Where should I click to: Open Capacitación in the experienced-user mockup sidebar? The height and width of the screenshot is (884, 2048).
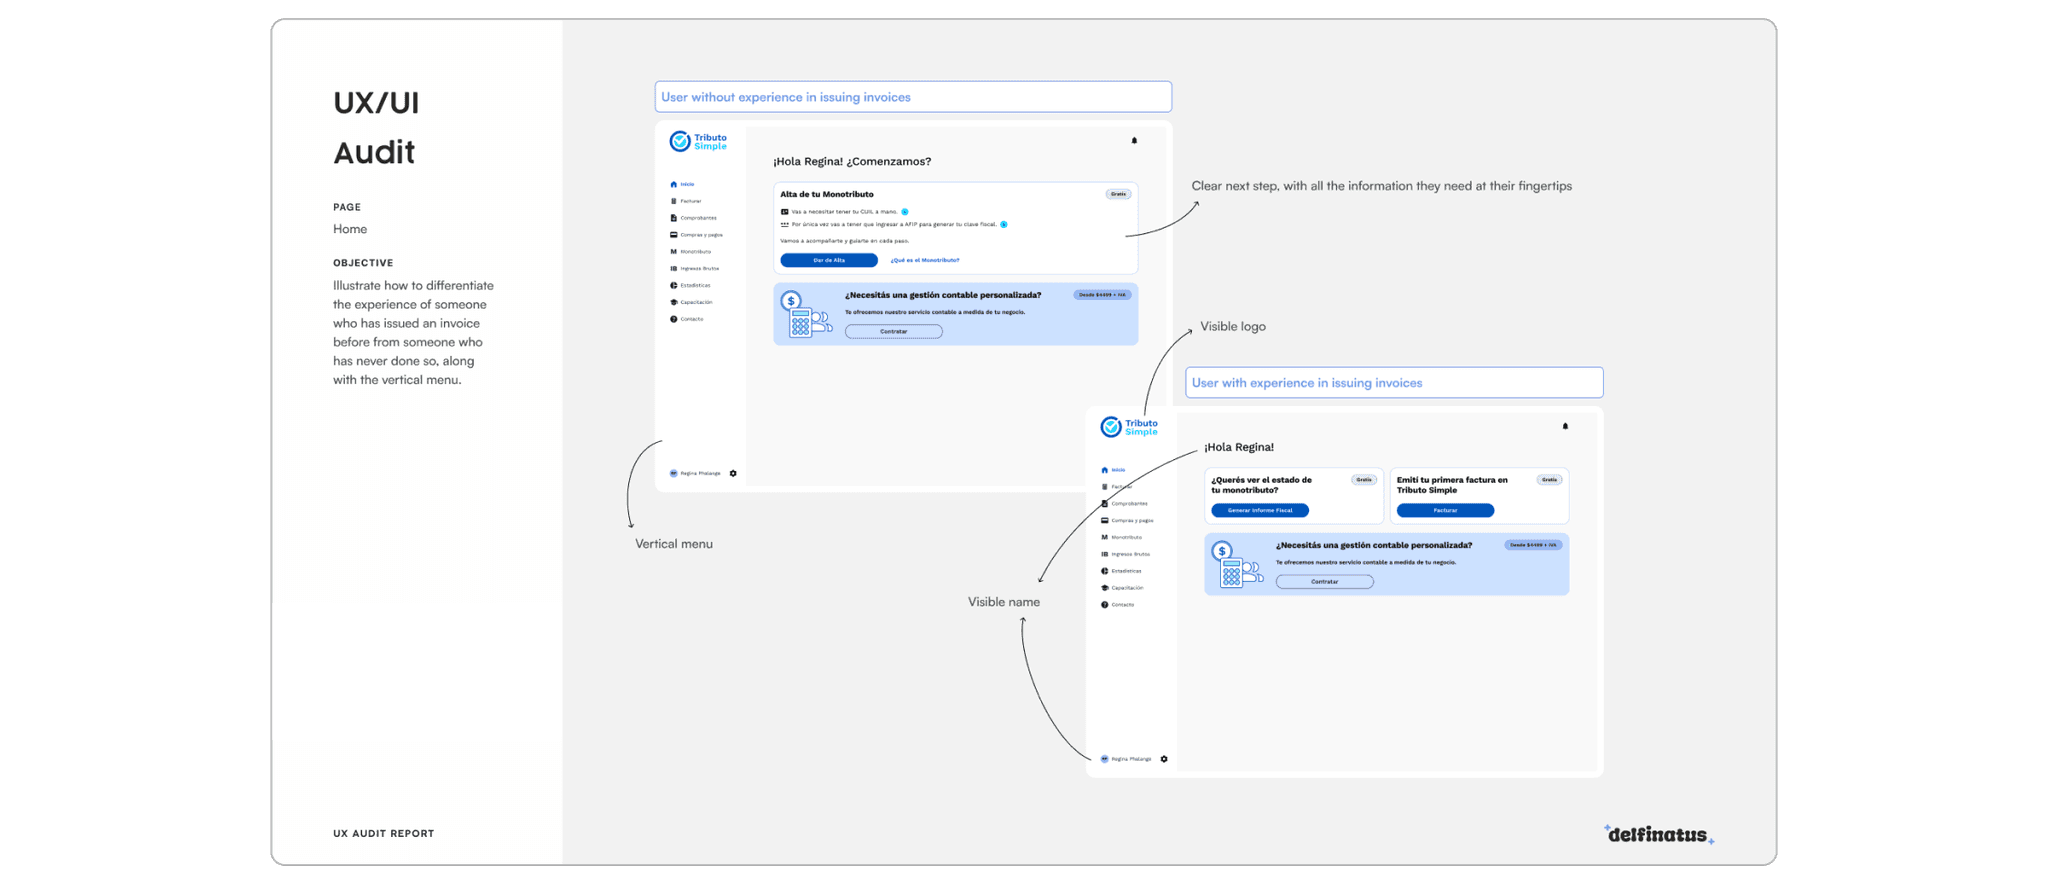(1122, 588)
